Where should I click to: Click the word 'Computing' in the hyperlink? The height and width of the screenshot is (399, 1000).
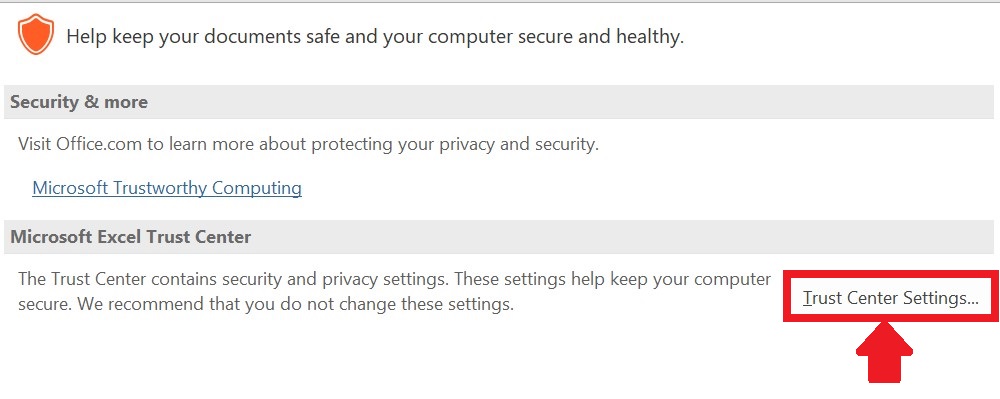257,188
